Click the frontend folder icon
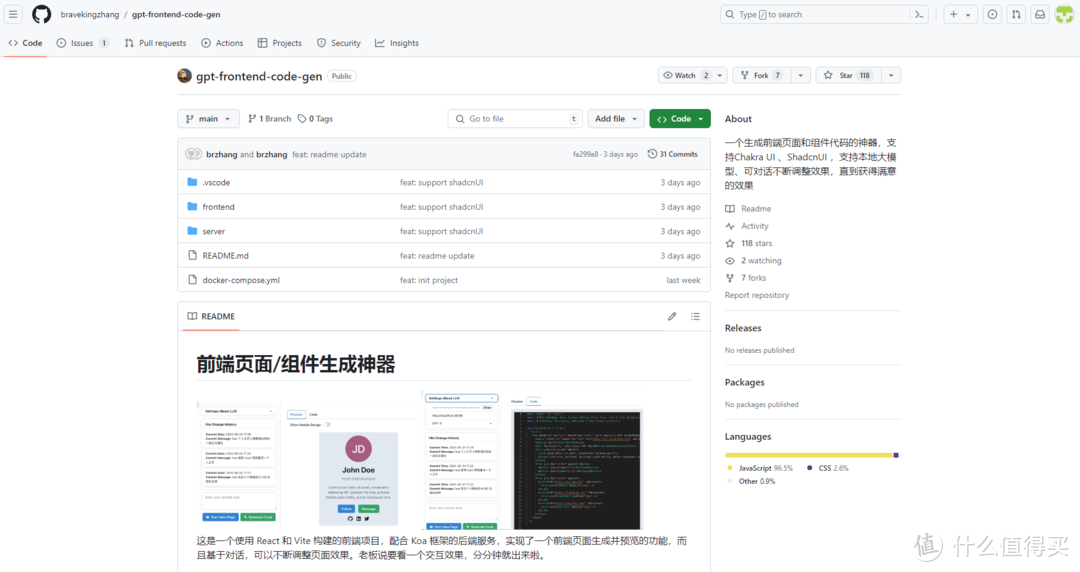1080x572 pixels. 192,207
